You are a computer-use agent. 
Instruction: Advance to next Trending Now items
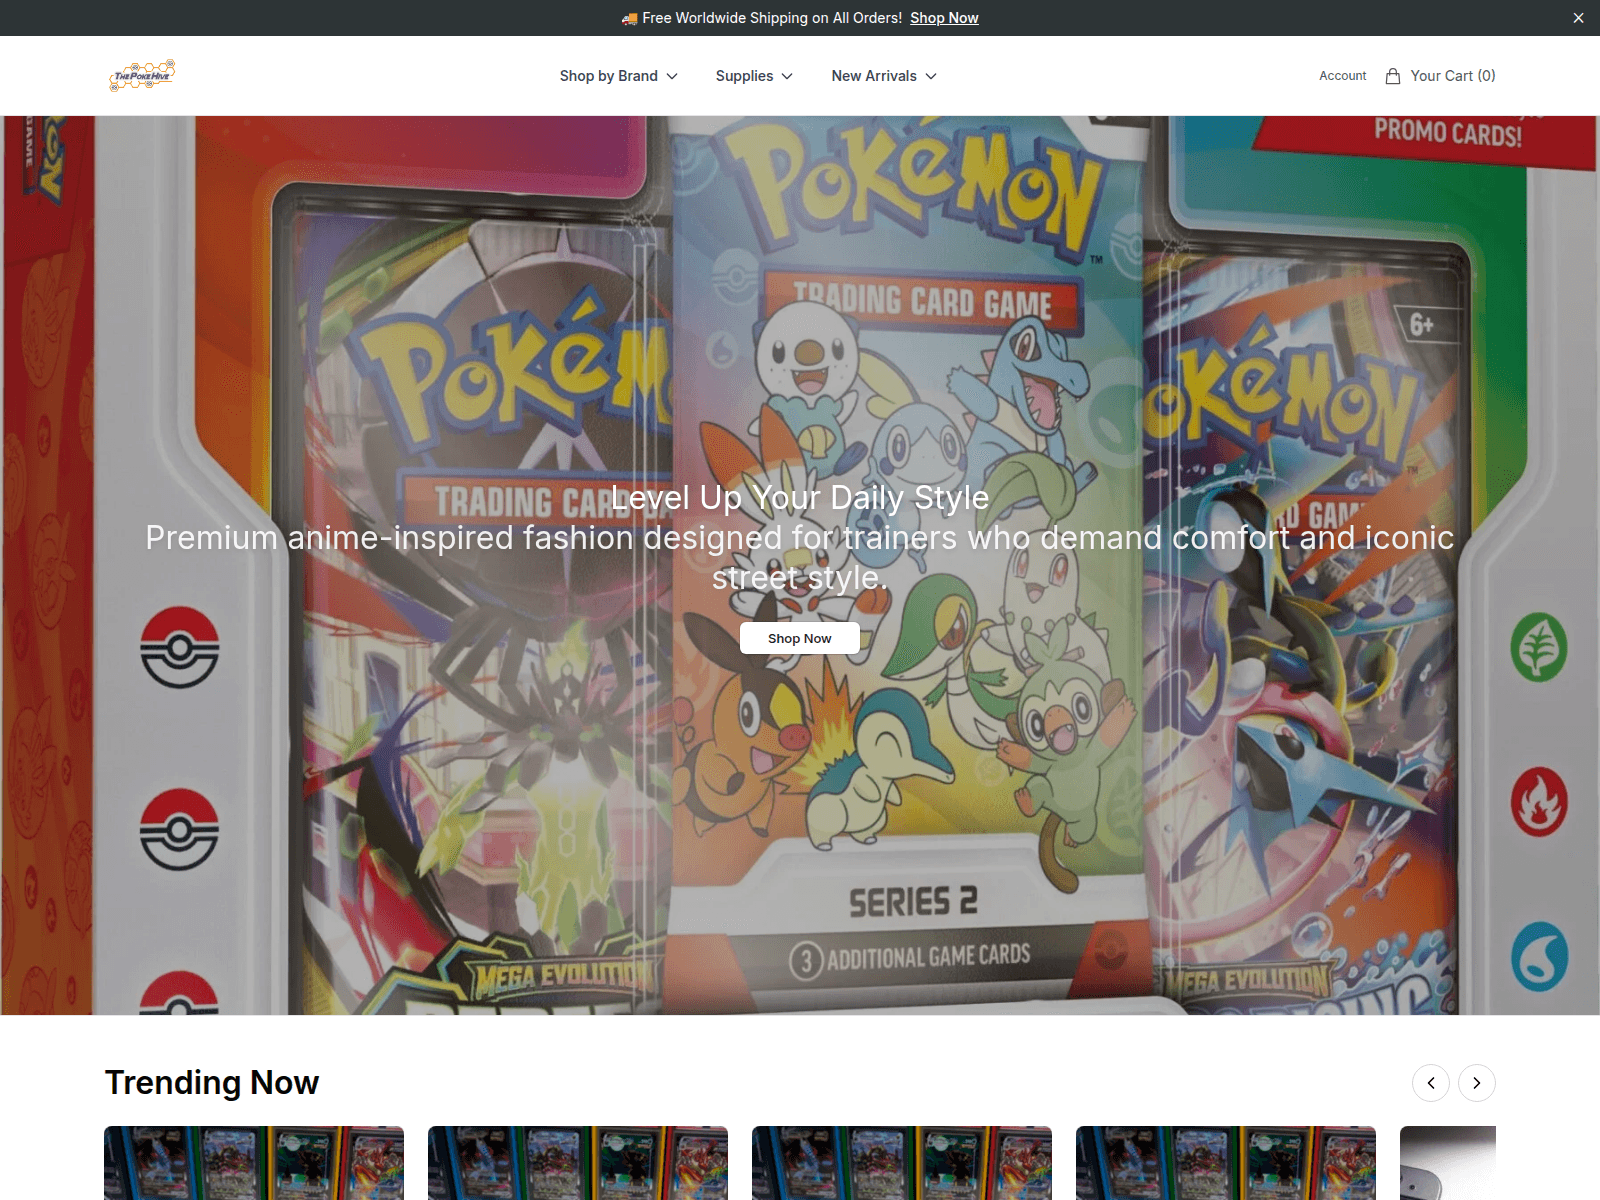point(1477,1083)
